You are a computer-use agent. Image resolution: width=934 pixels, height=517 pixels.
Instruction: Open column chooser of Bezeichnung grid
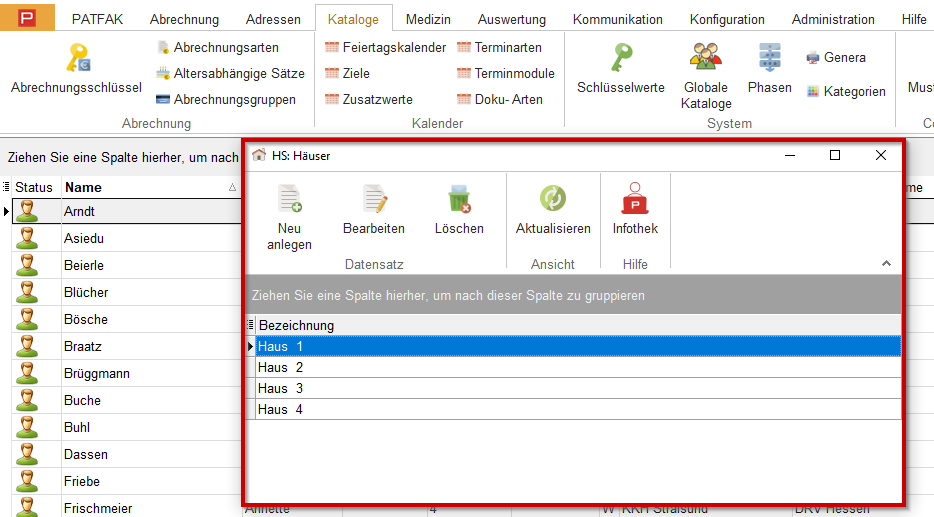pos(250,325)
